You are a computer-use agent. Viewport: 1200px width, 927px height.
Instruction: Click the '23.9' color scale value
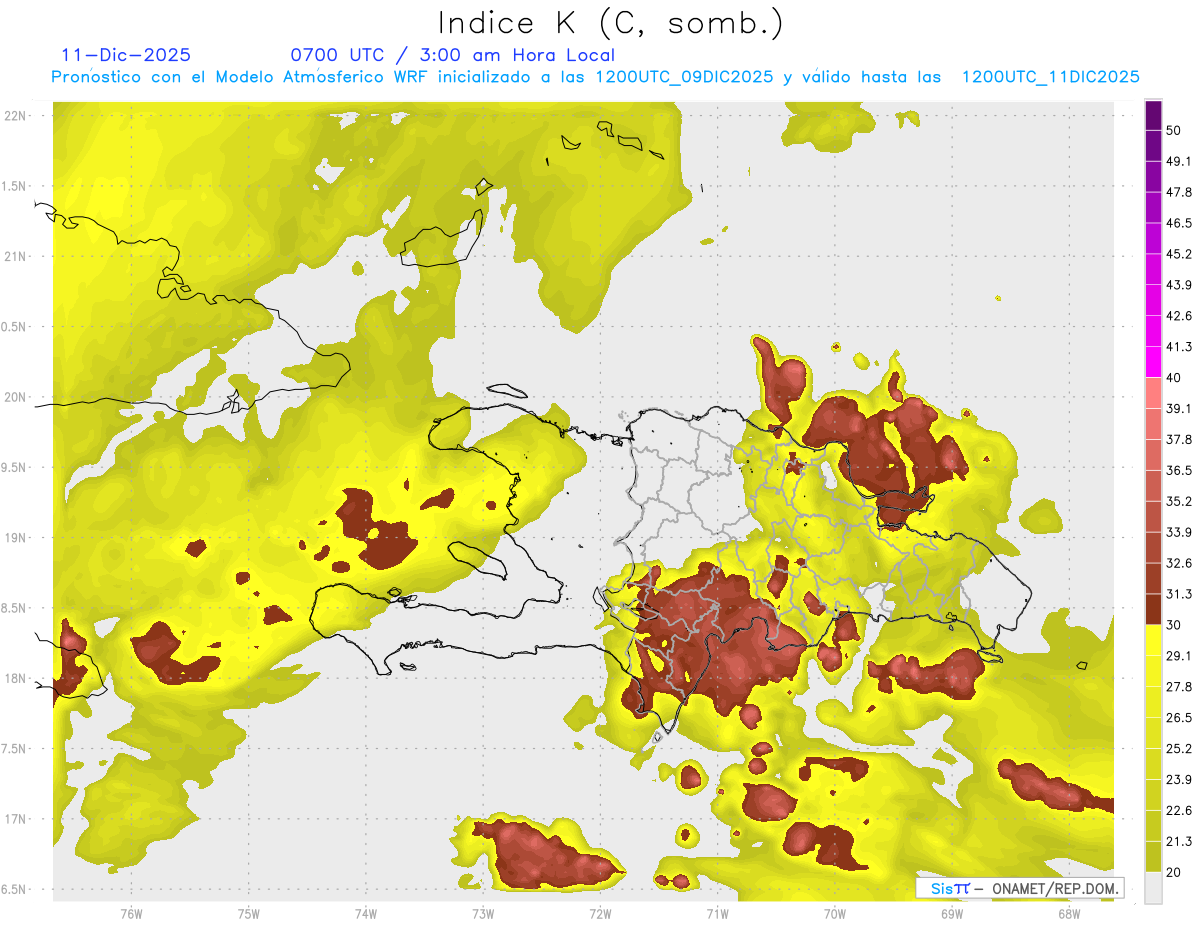tap(1179, 779)
